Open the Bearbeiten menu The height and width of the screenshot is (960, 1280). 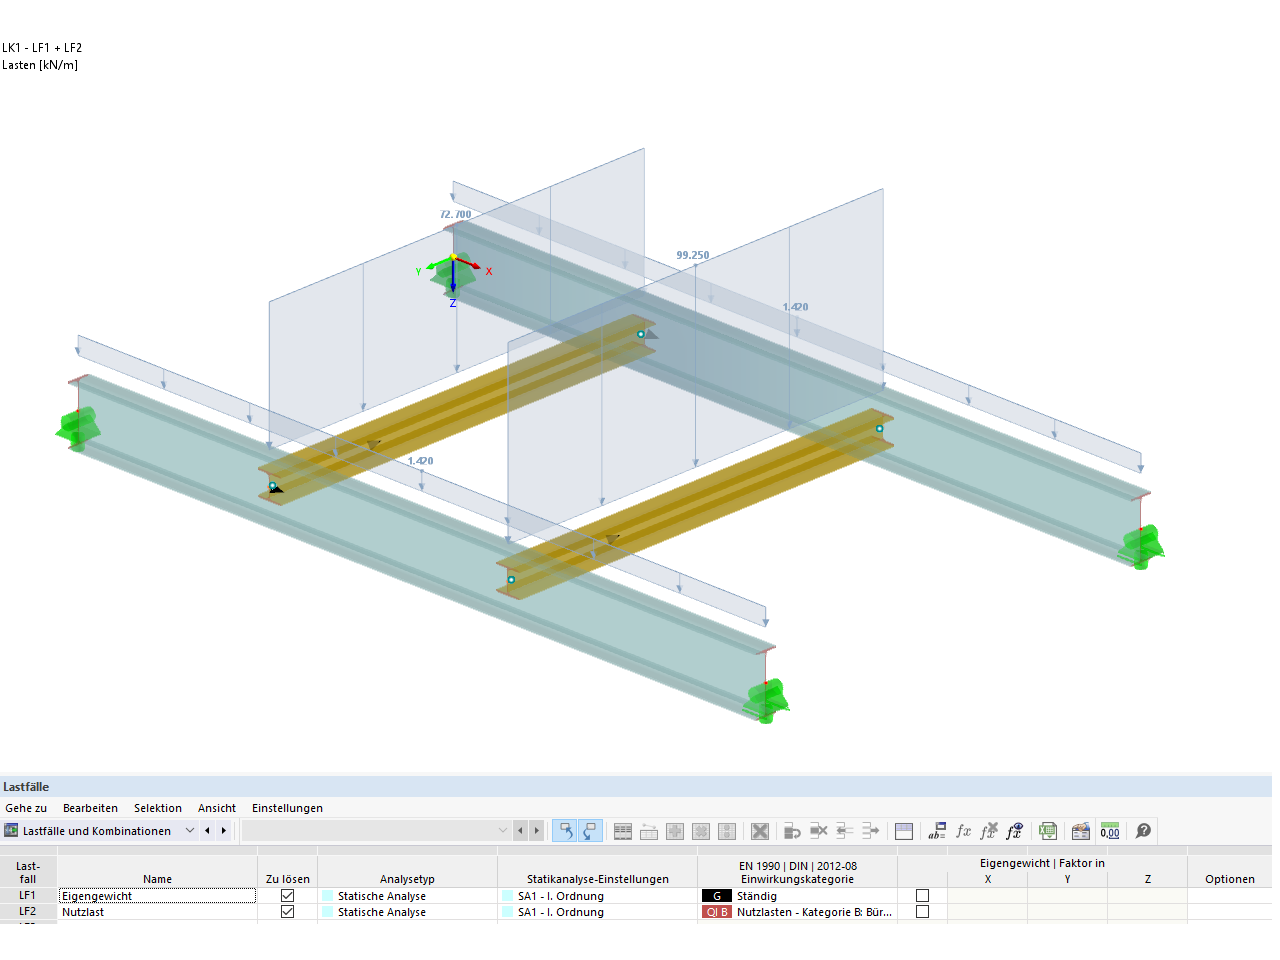point(90,808)
